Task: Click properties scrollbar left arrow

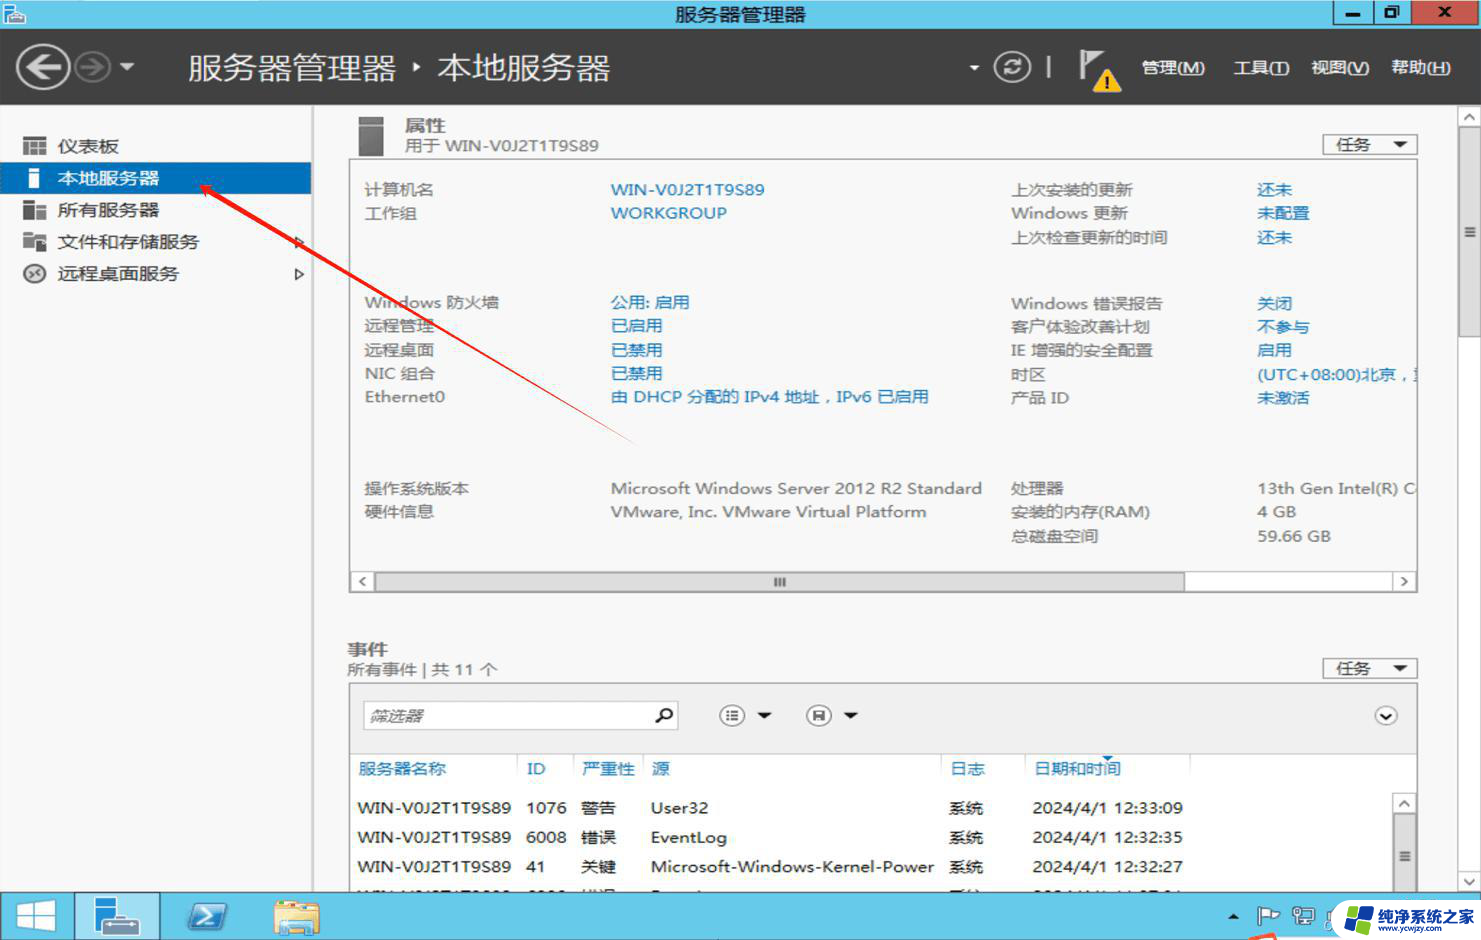Action: (362, 582)
